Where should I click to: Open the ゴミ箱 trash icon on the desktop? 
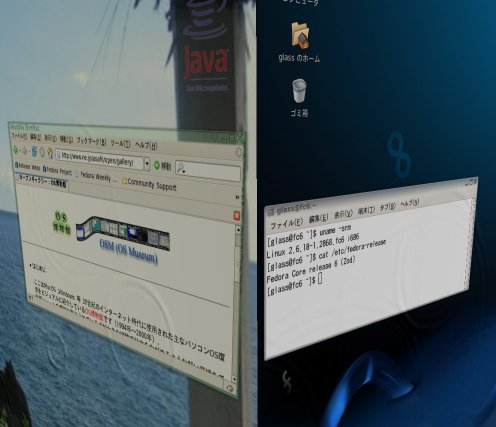(299, 91)
